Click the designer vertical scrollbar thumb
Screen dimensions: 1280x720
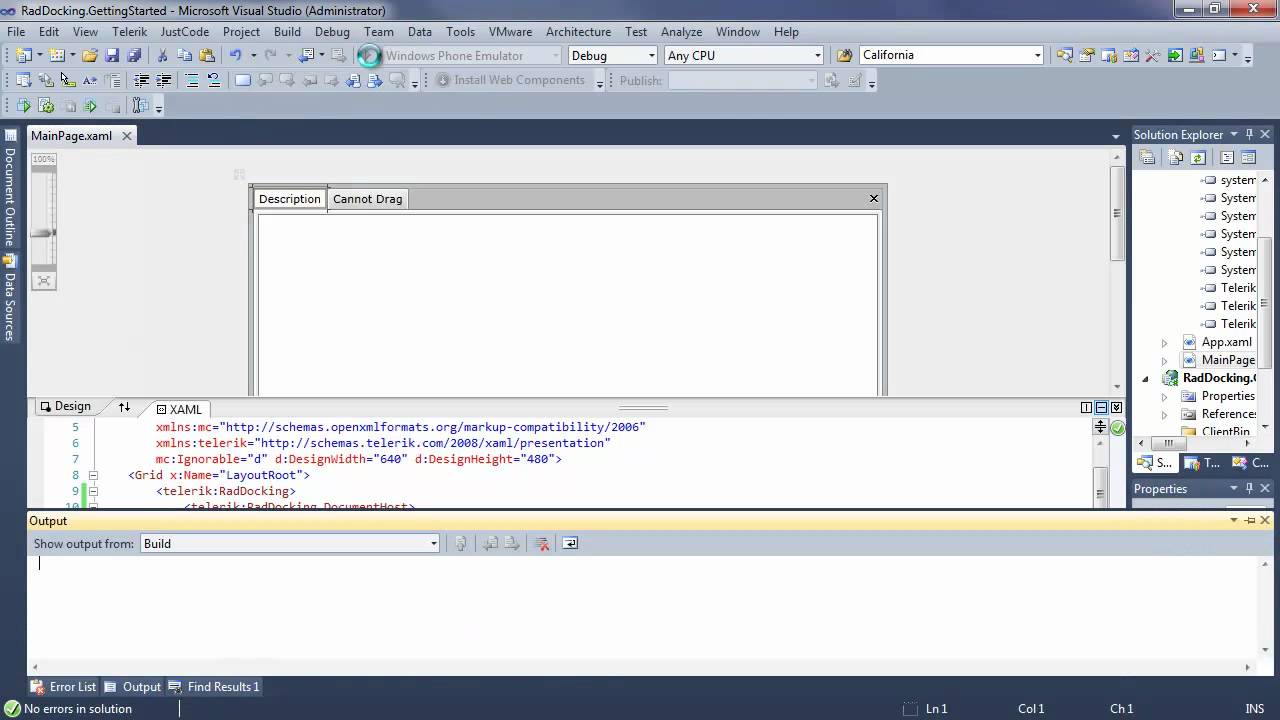pos(1117,213)
